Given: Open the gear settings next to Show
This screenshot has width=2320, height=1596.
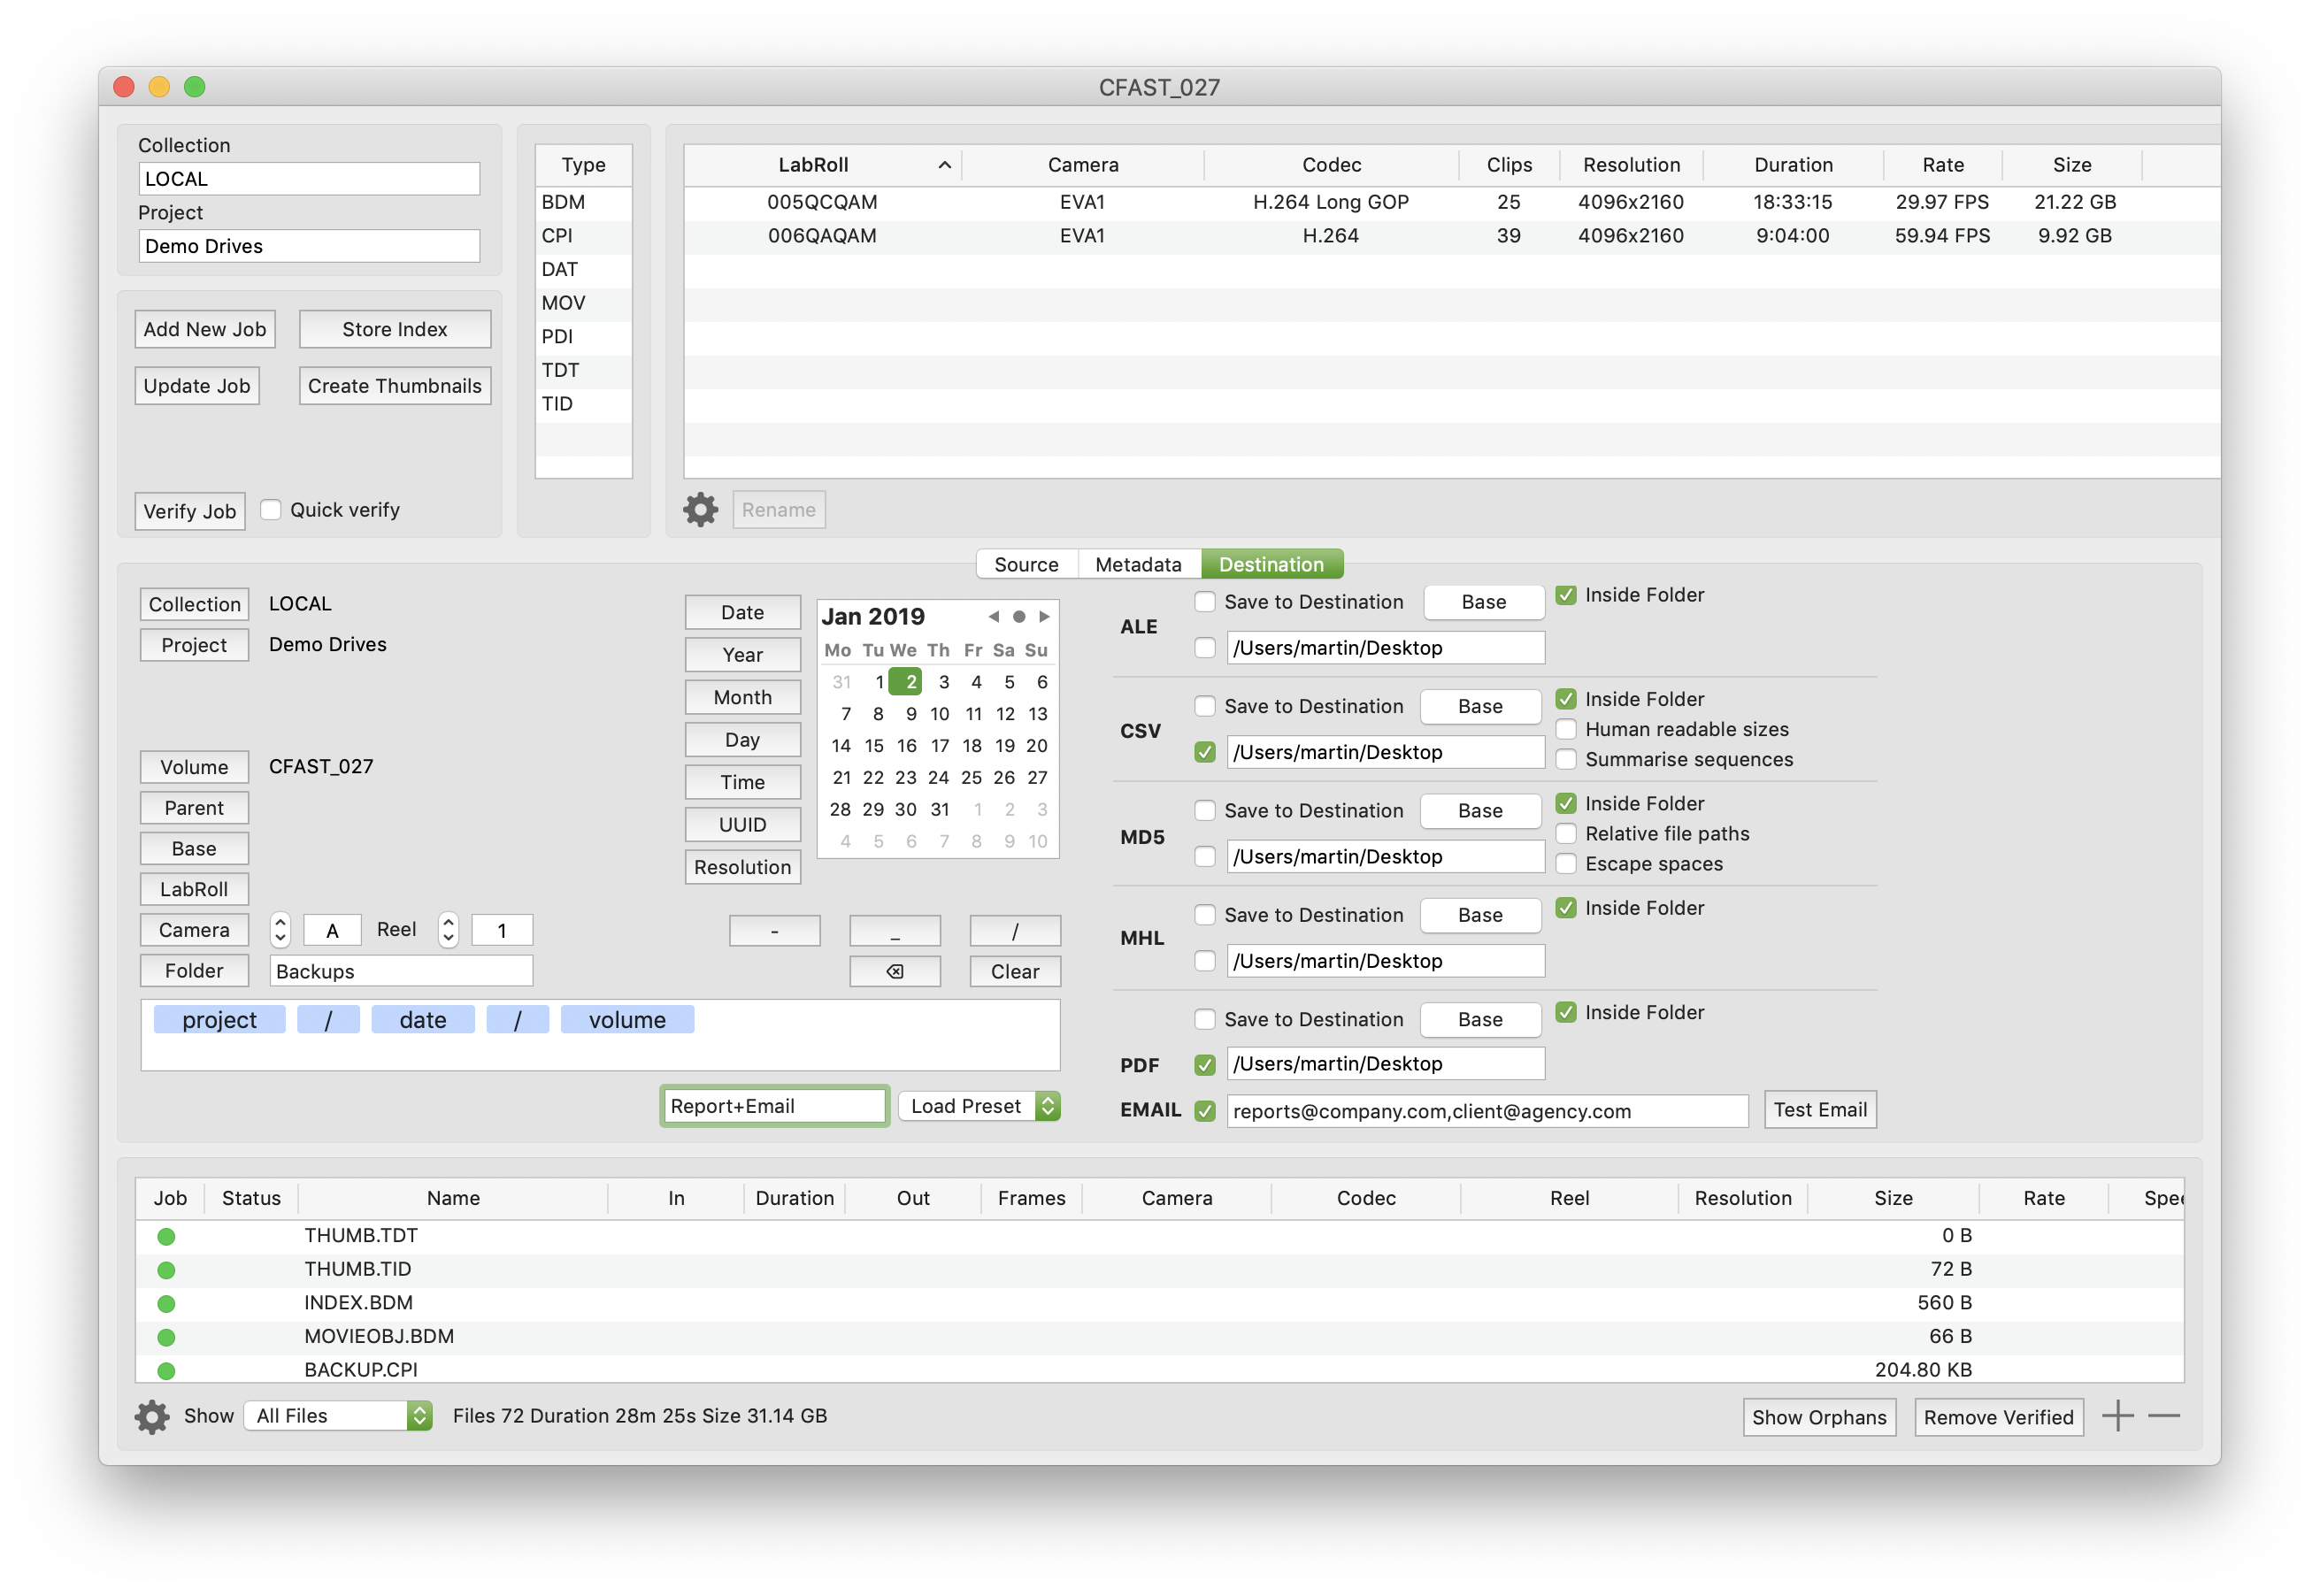Looking at the screenshot, I should pyautogui.click(x=152, y=1416).
